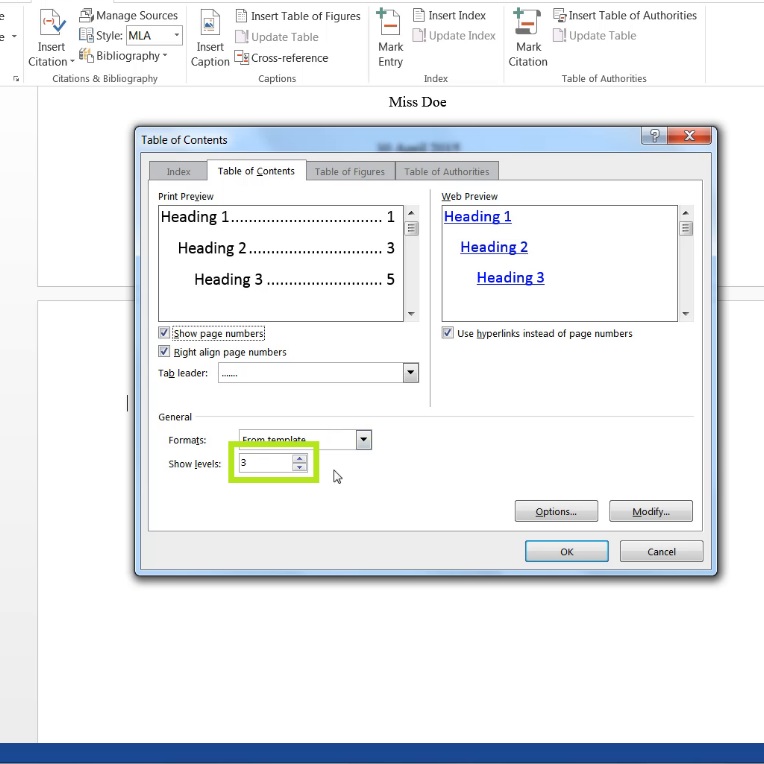764x764 pixels.
Task: Close the Table of Contents dialog
Action: [x=689, y=135]
